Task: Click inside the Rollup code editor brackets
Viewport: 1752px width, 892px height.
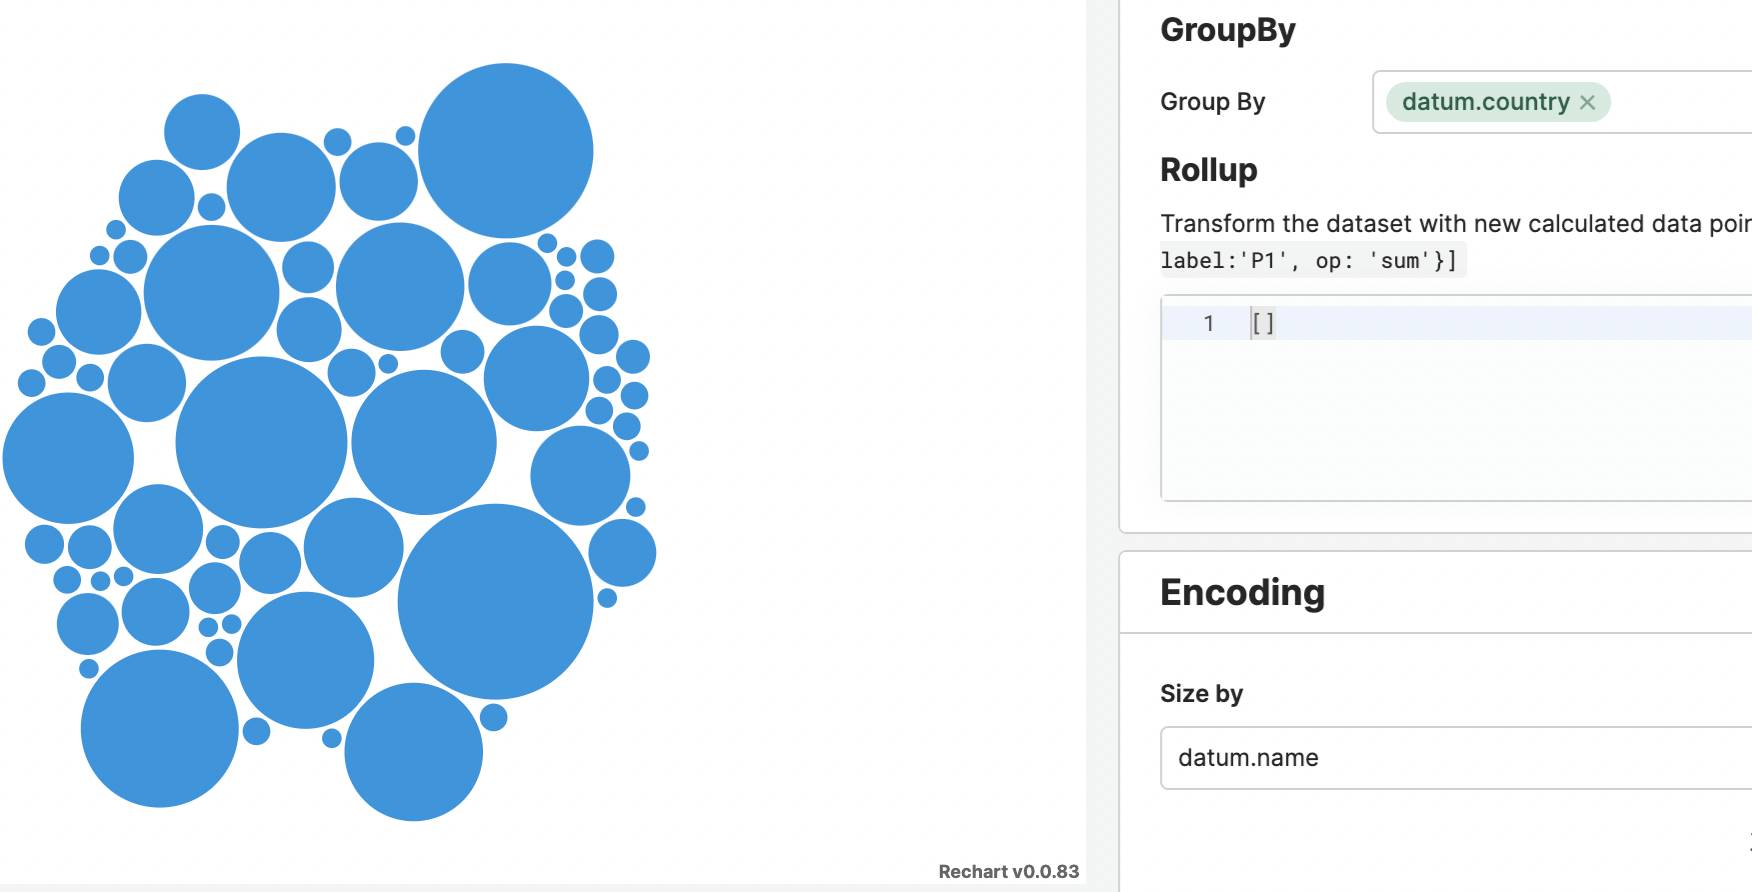Action: (1263, 323)
